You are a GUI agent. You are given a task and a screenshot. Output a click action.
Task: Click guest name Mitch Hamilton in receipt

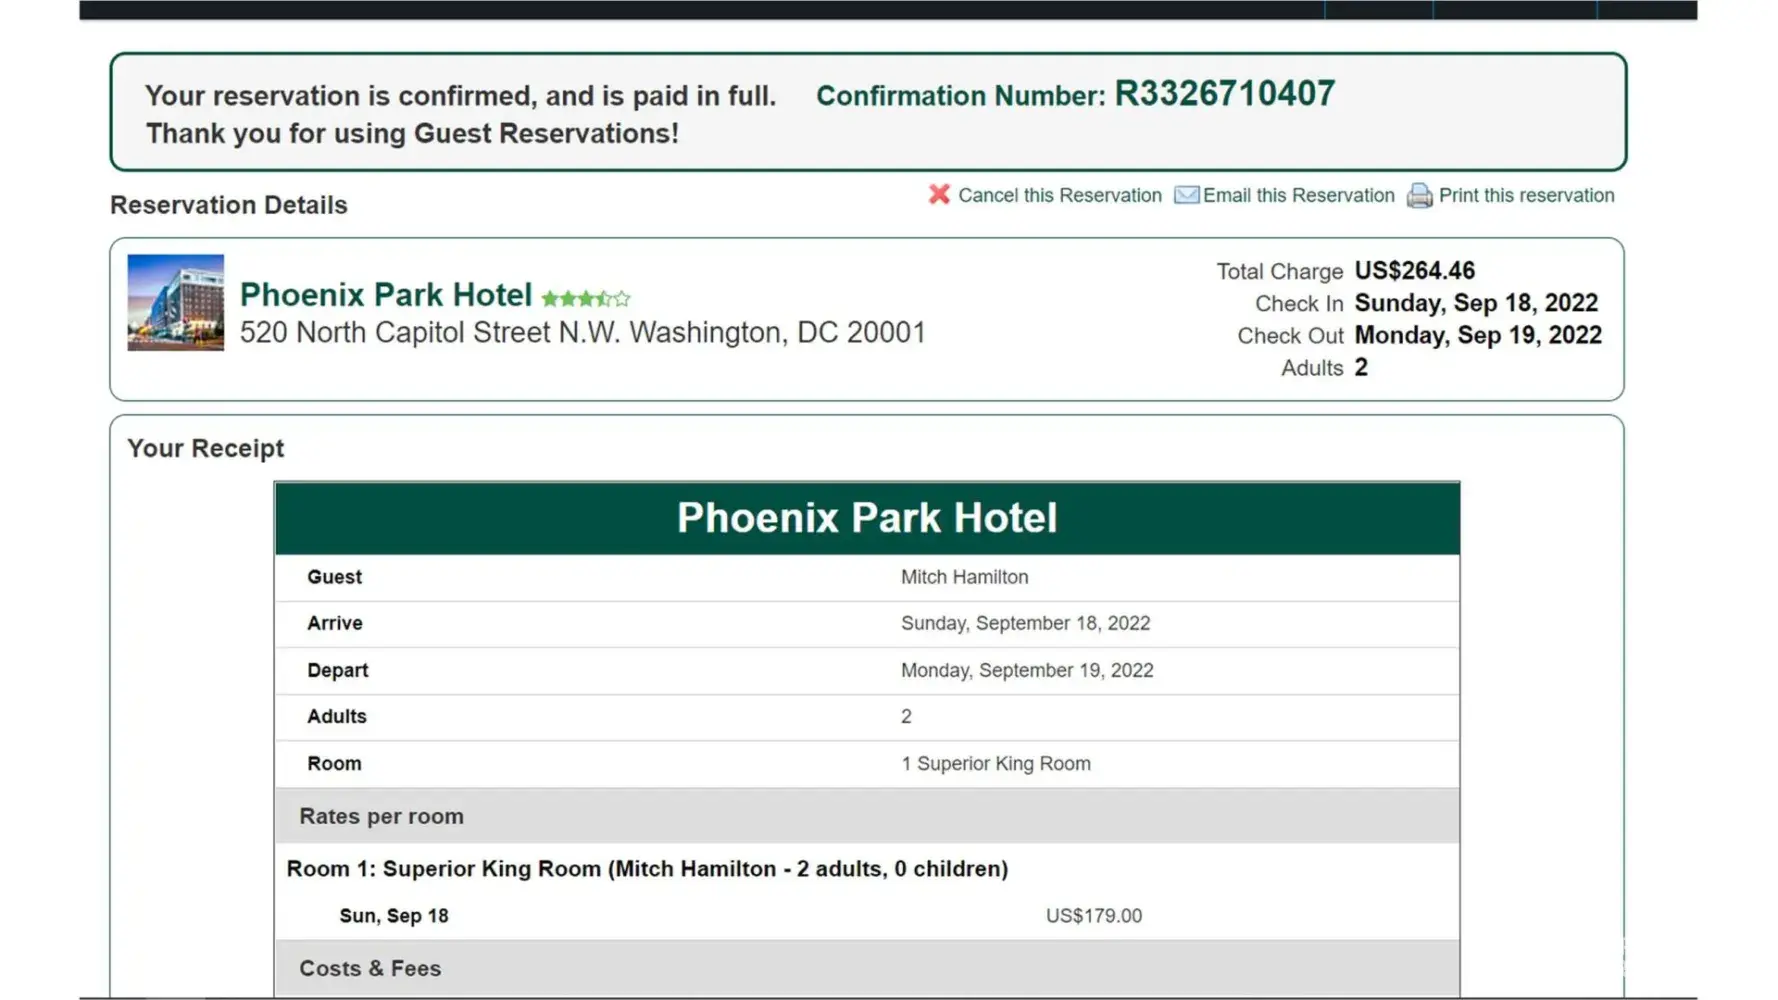pyautogui.click(x=964, y=577)
